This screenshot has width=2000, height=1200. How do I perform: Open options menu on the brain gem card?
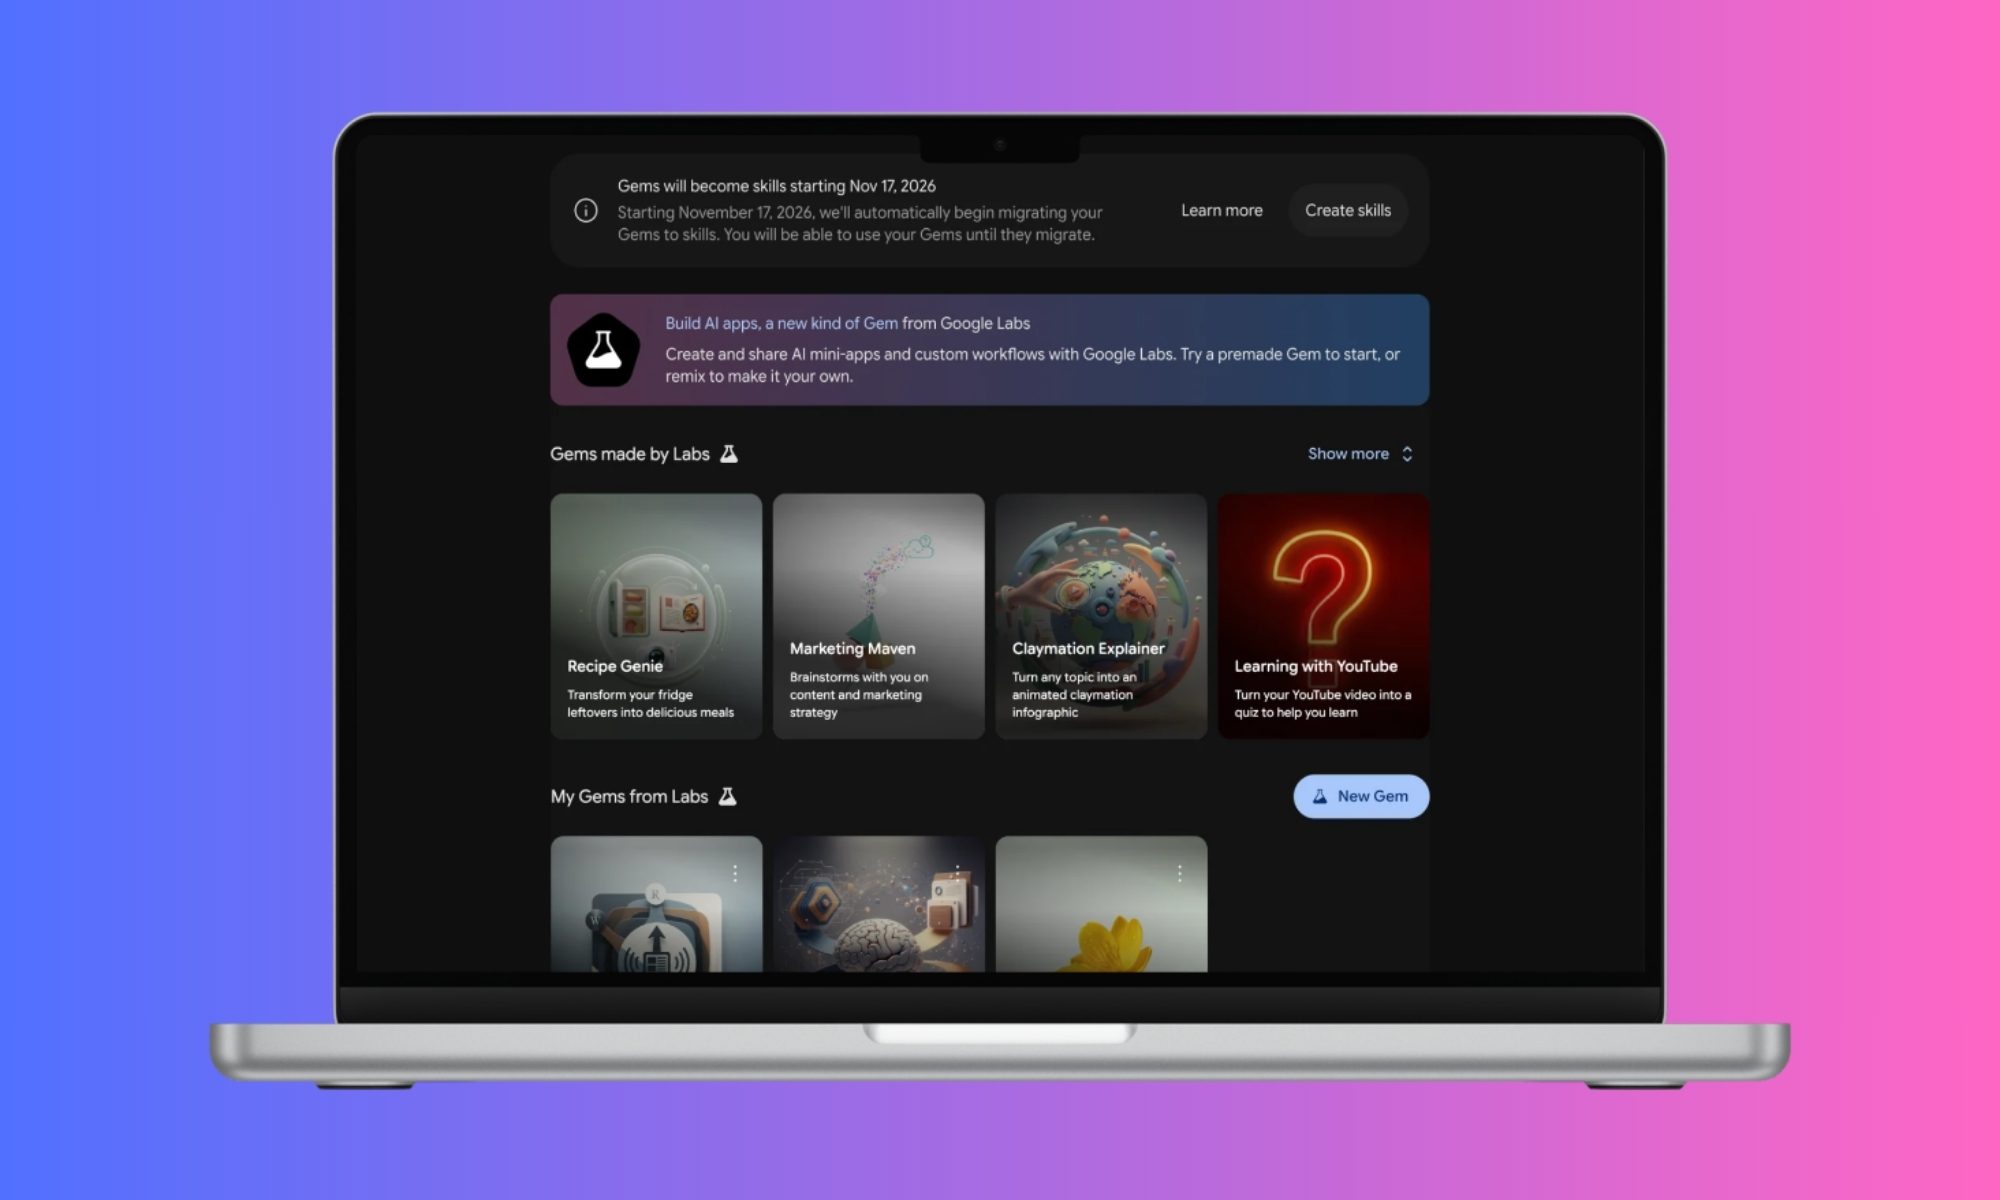coord(957,873)
